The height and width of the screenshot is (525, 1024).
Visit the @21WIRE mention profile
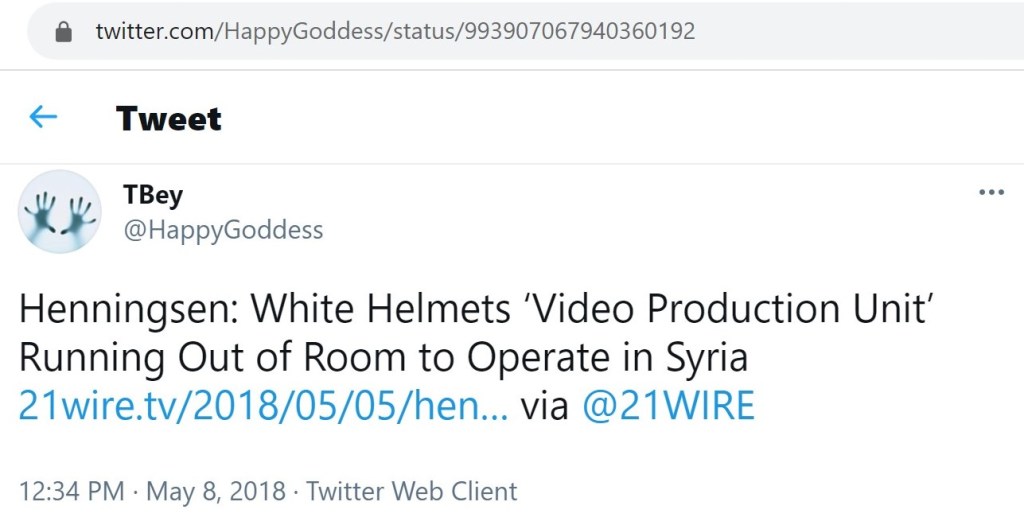(668, 406)
